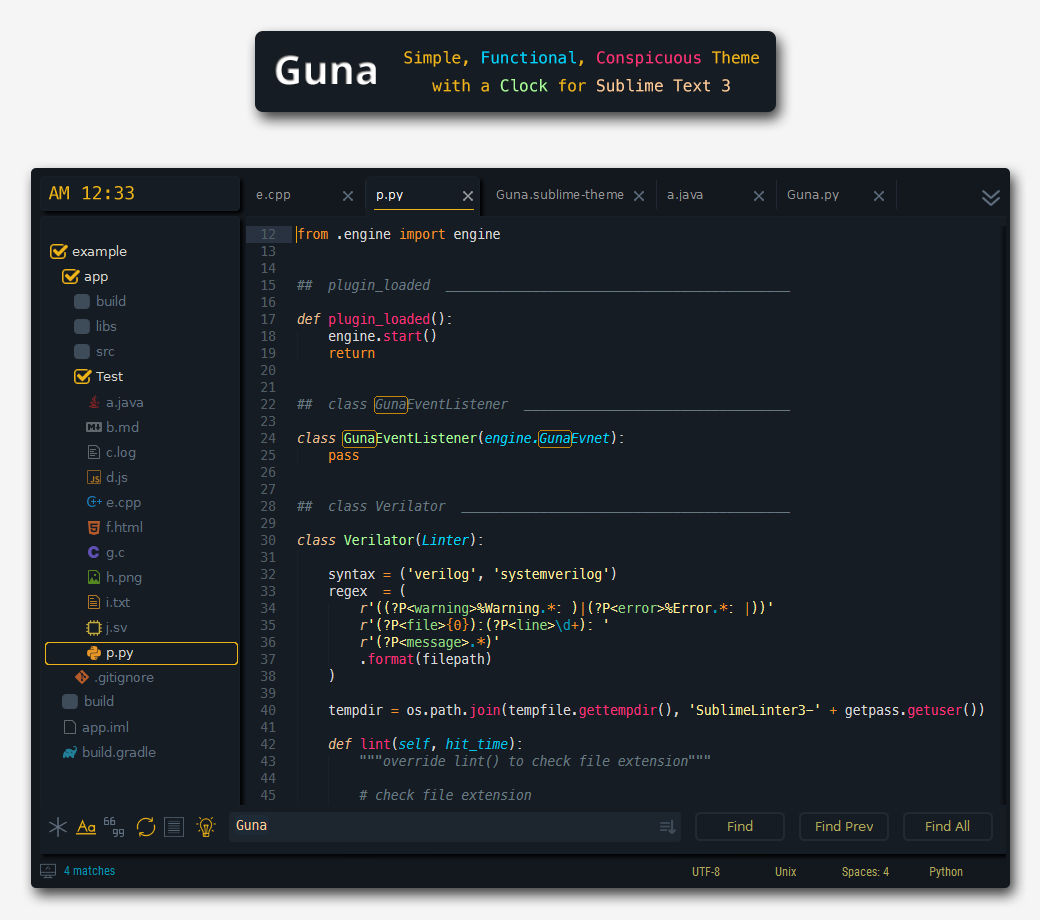Click the highlighted Guna match on line 22
This screenshot has width=1040, height=920.
pyautogui.click(x=391, y=404)
